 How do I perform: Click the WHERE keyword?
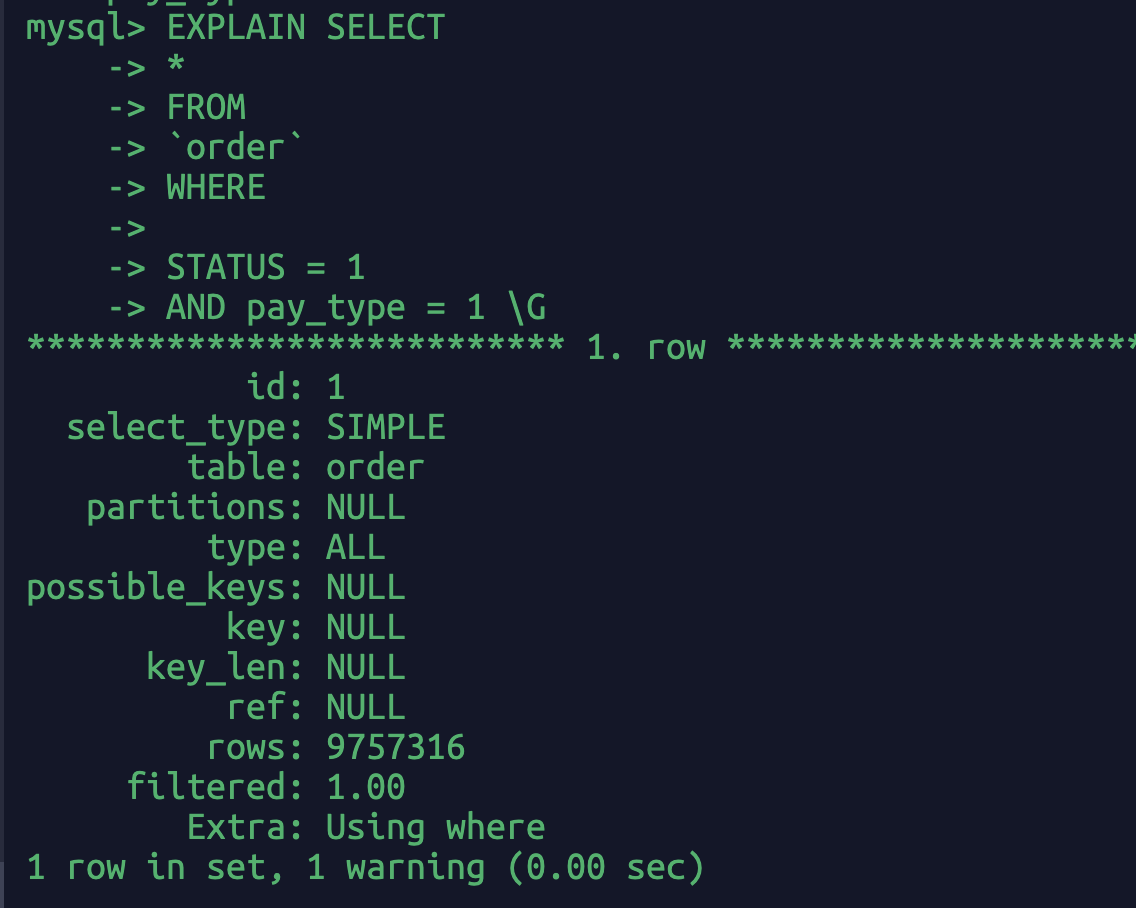[216, 187]
